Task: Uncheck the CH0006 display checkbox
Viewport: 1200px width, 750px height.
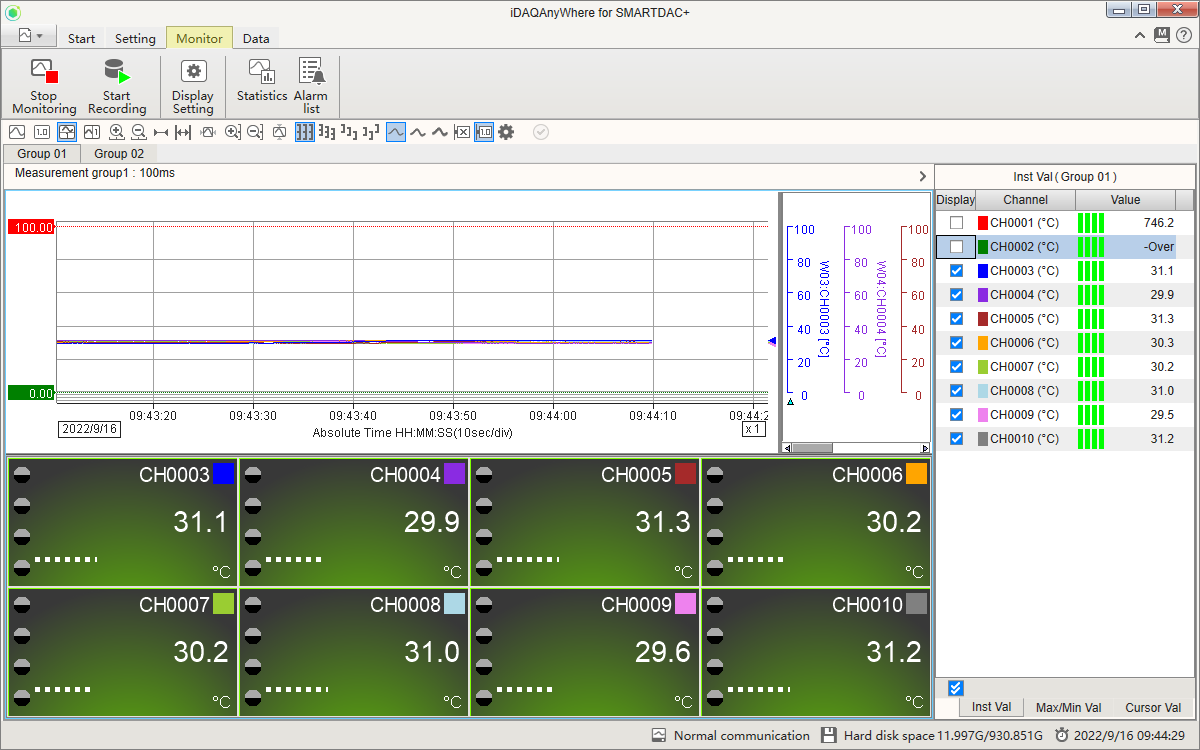Action: pos(956,343)
